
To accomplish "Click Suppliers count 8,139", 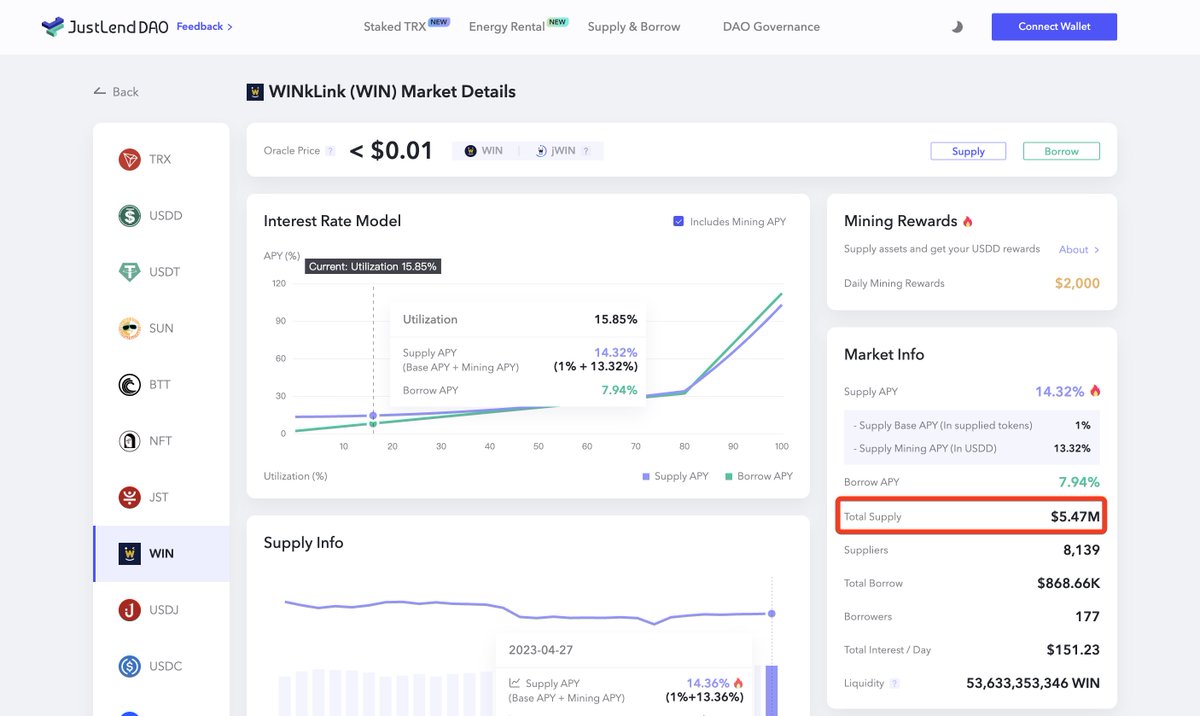I will 1081,550.
